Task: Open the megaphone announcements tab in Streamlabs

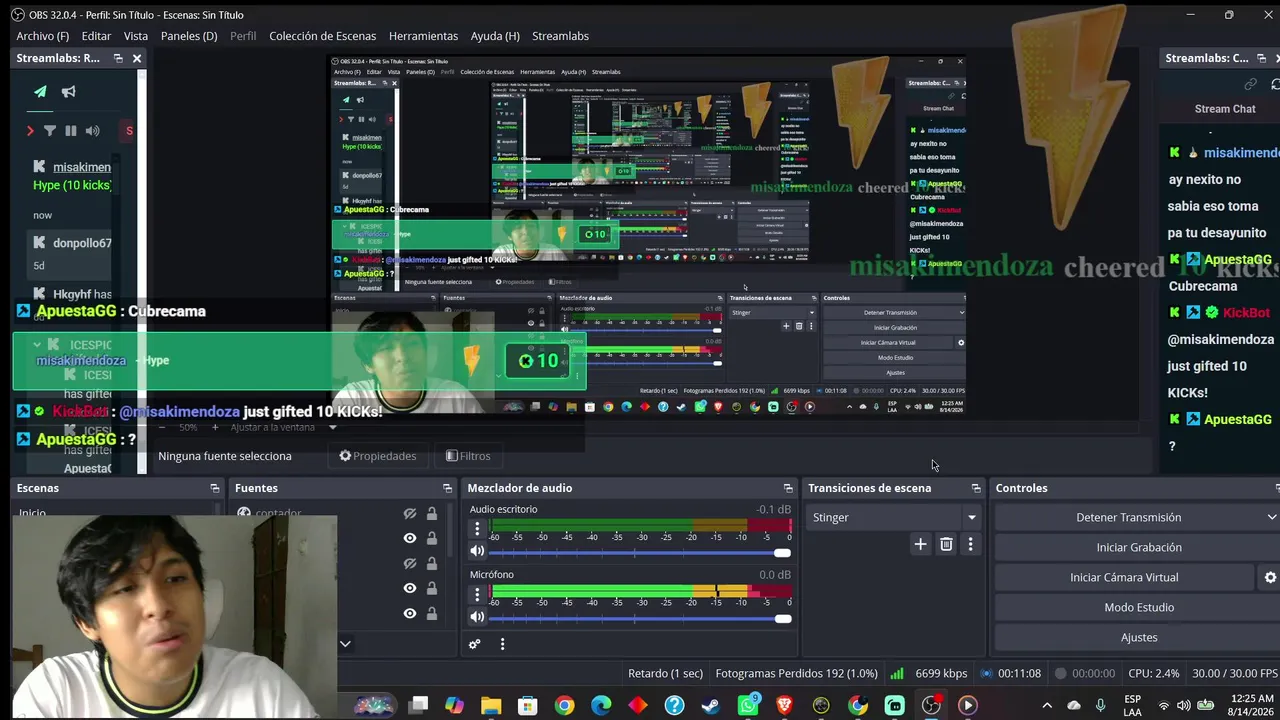Action: [x=69, y=92]
